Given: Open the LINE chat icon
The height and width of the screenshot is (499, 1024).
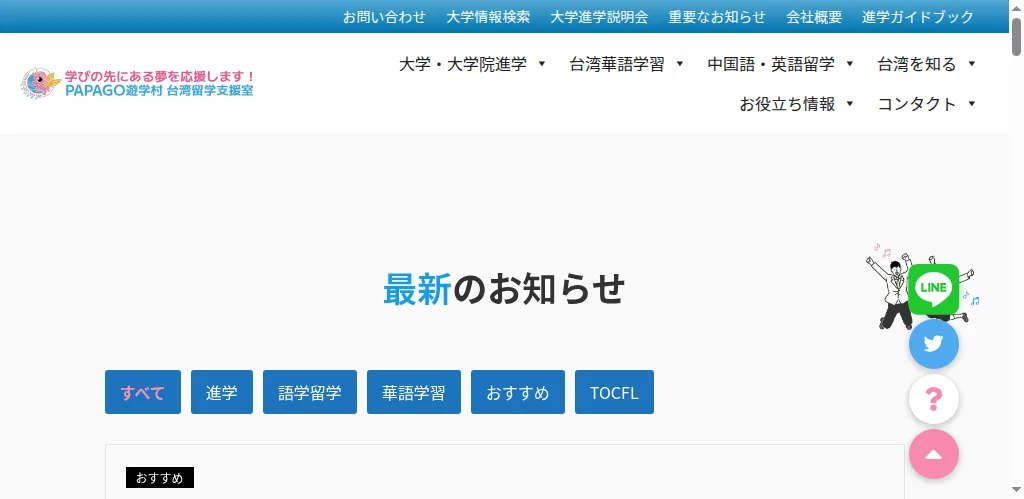Looking at the screenshot, I should pyautogui.click(x=934, y=289).
